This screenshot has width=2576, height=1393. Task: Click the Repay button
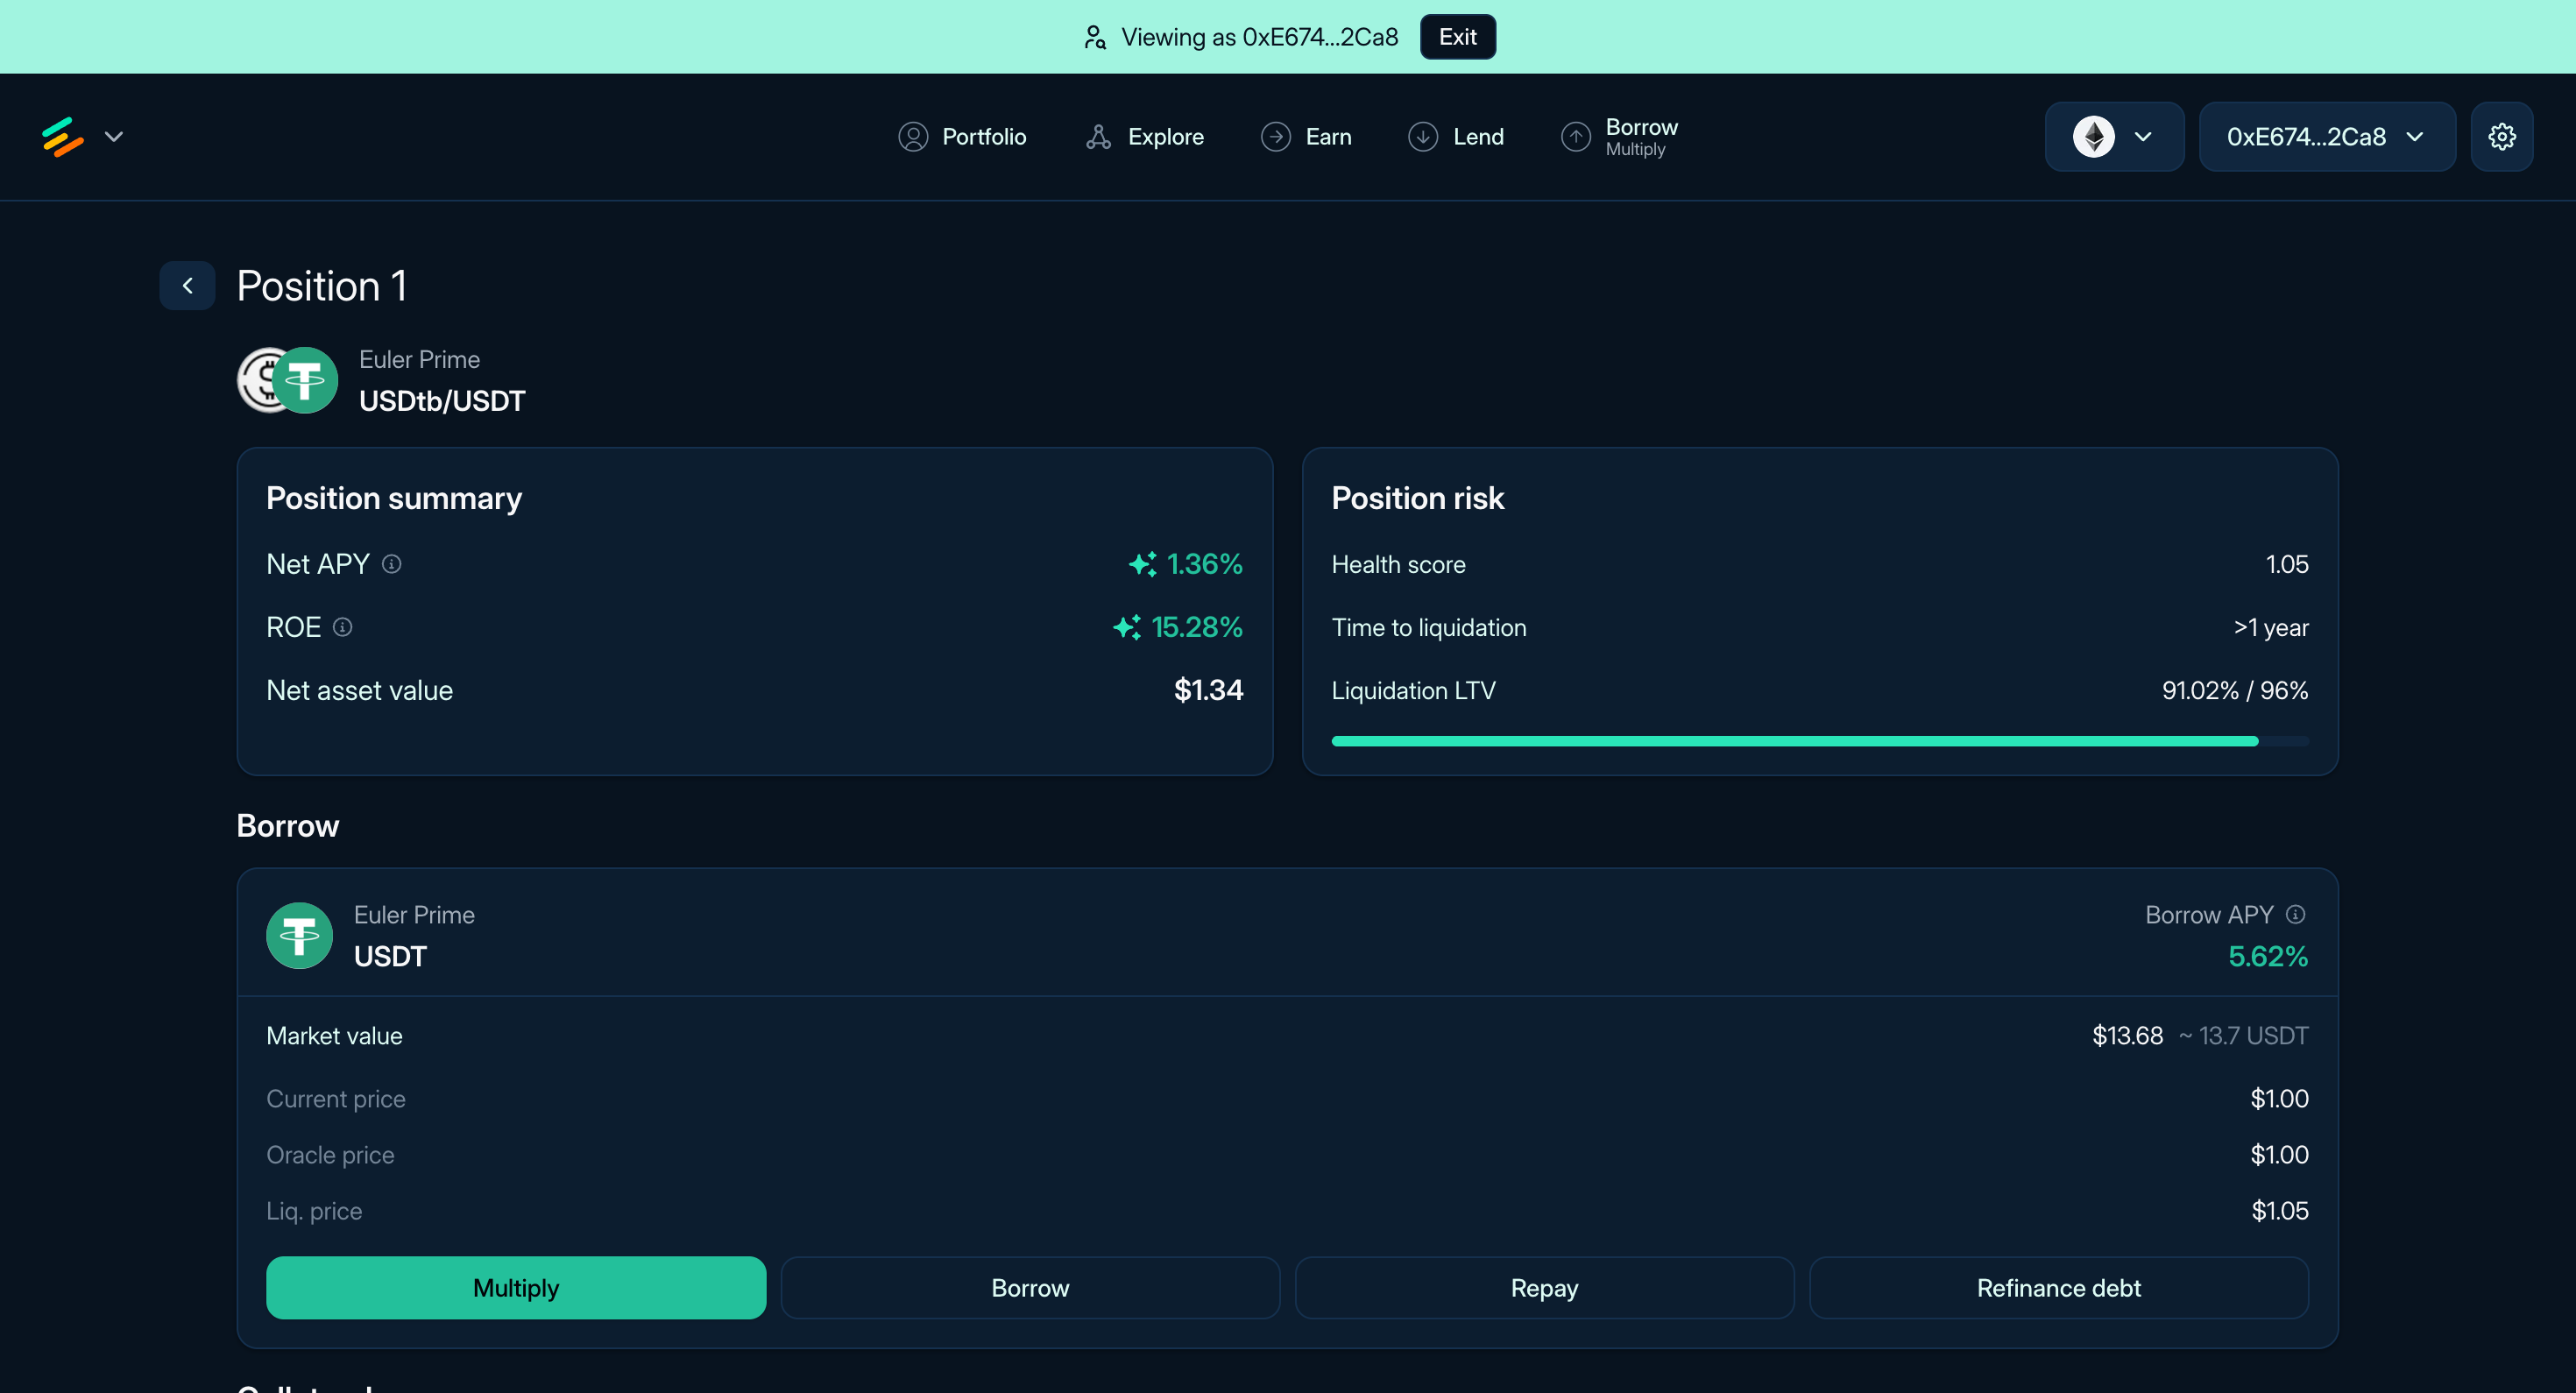(x=1544, y=1288)
